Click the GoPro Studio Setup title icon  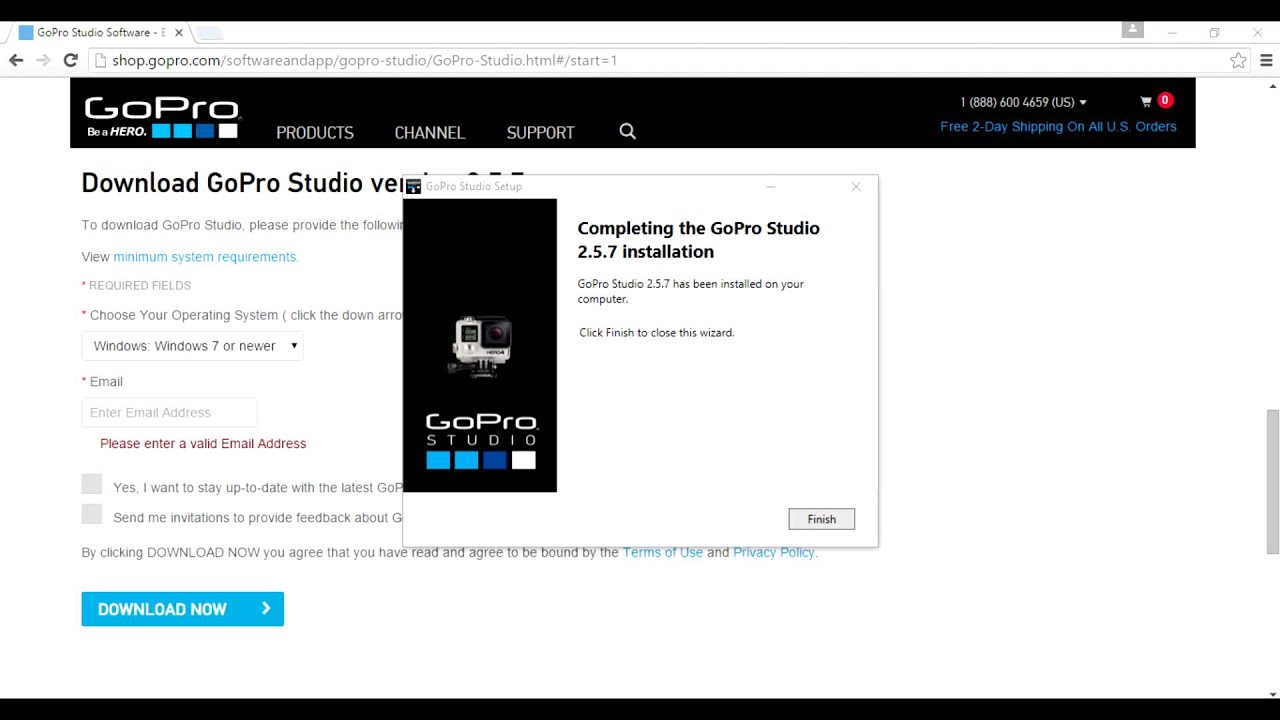pyautogui.click(x=413, y=186)
